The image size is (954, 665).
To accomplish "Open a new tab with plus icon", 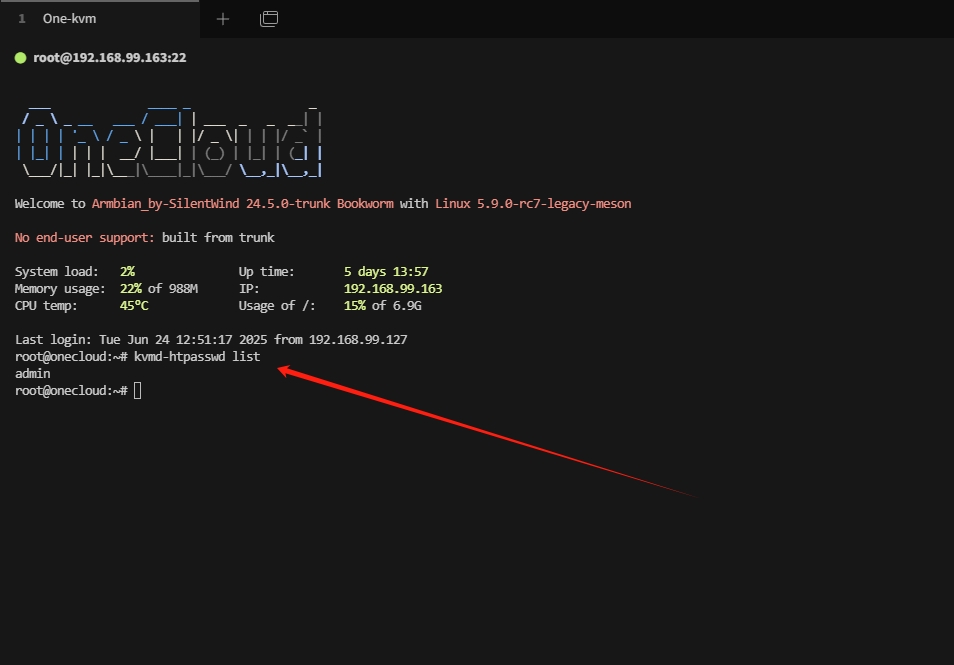I will point(223,19).
